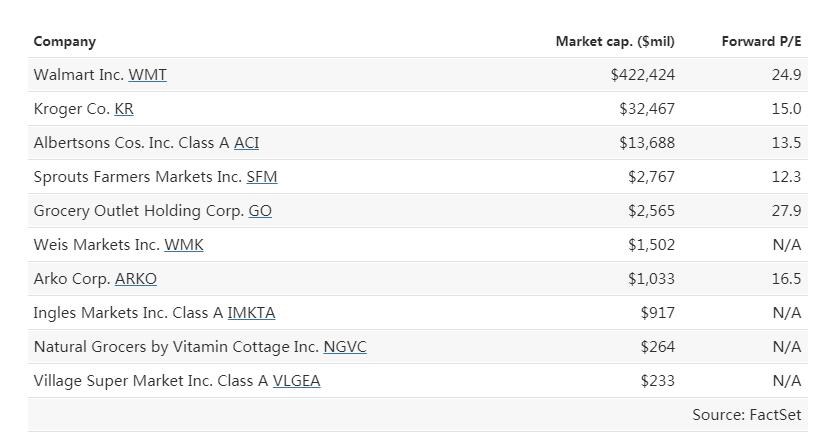Select the ARKO ticker link
This screenshot has height=444, width=835.
[136, 279]
